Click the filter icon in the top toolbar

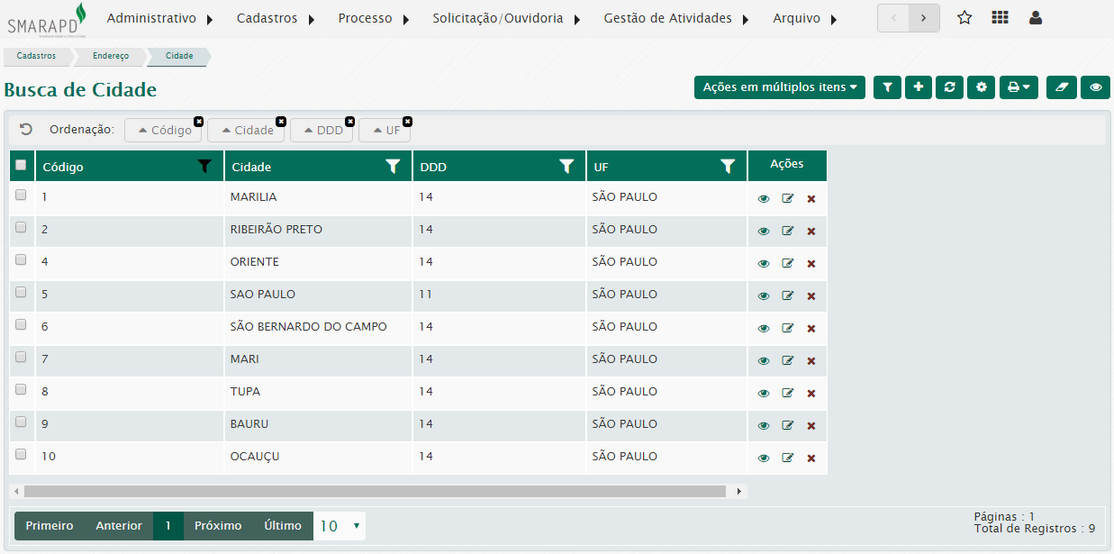tap(887, 88)
